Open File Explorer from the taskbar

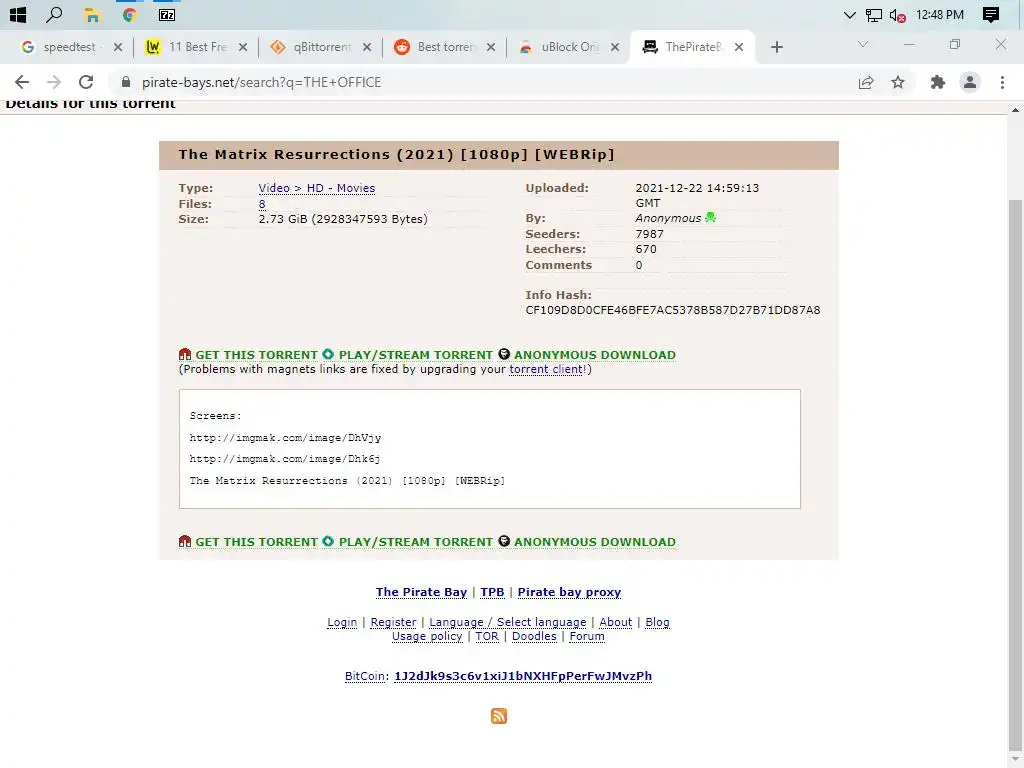pos(92,15)
